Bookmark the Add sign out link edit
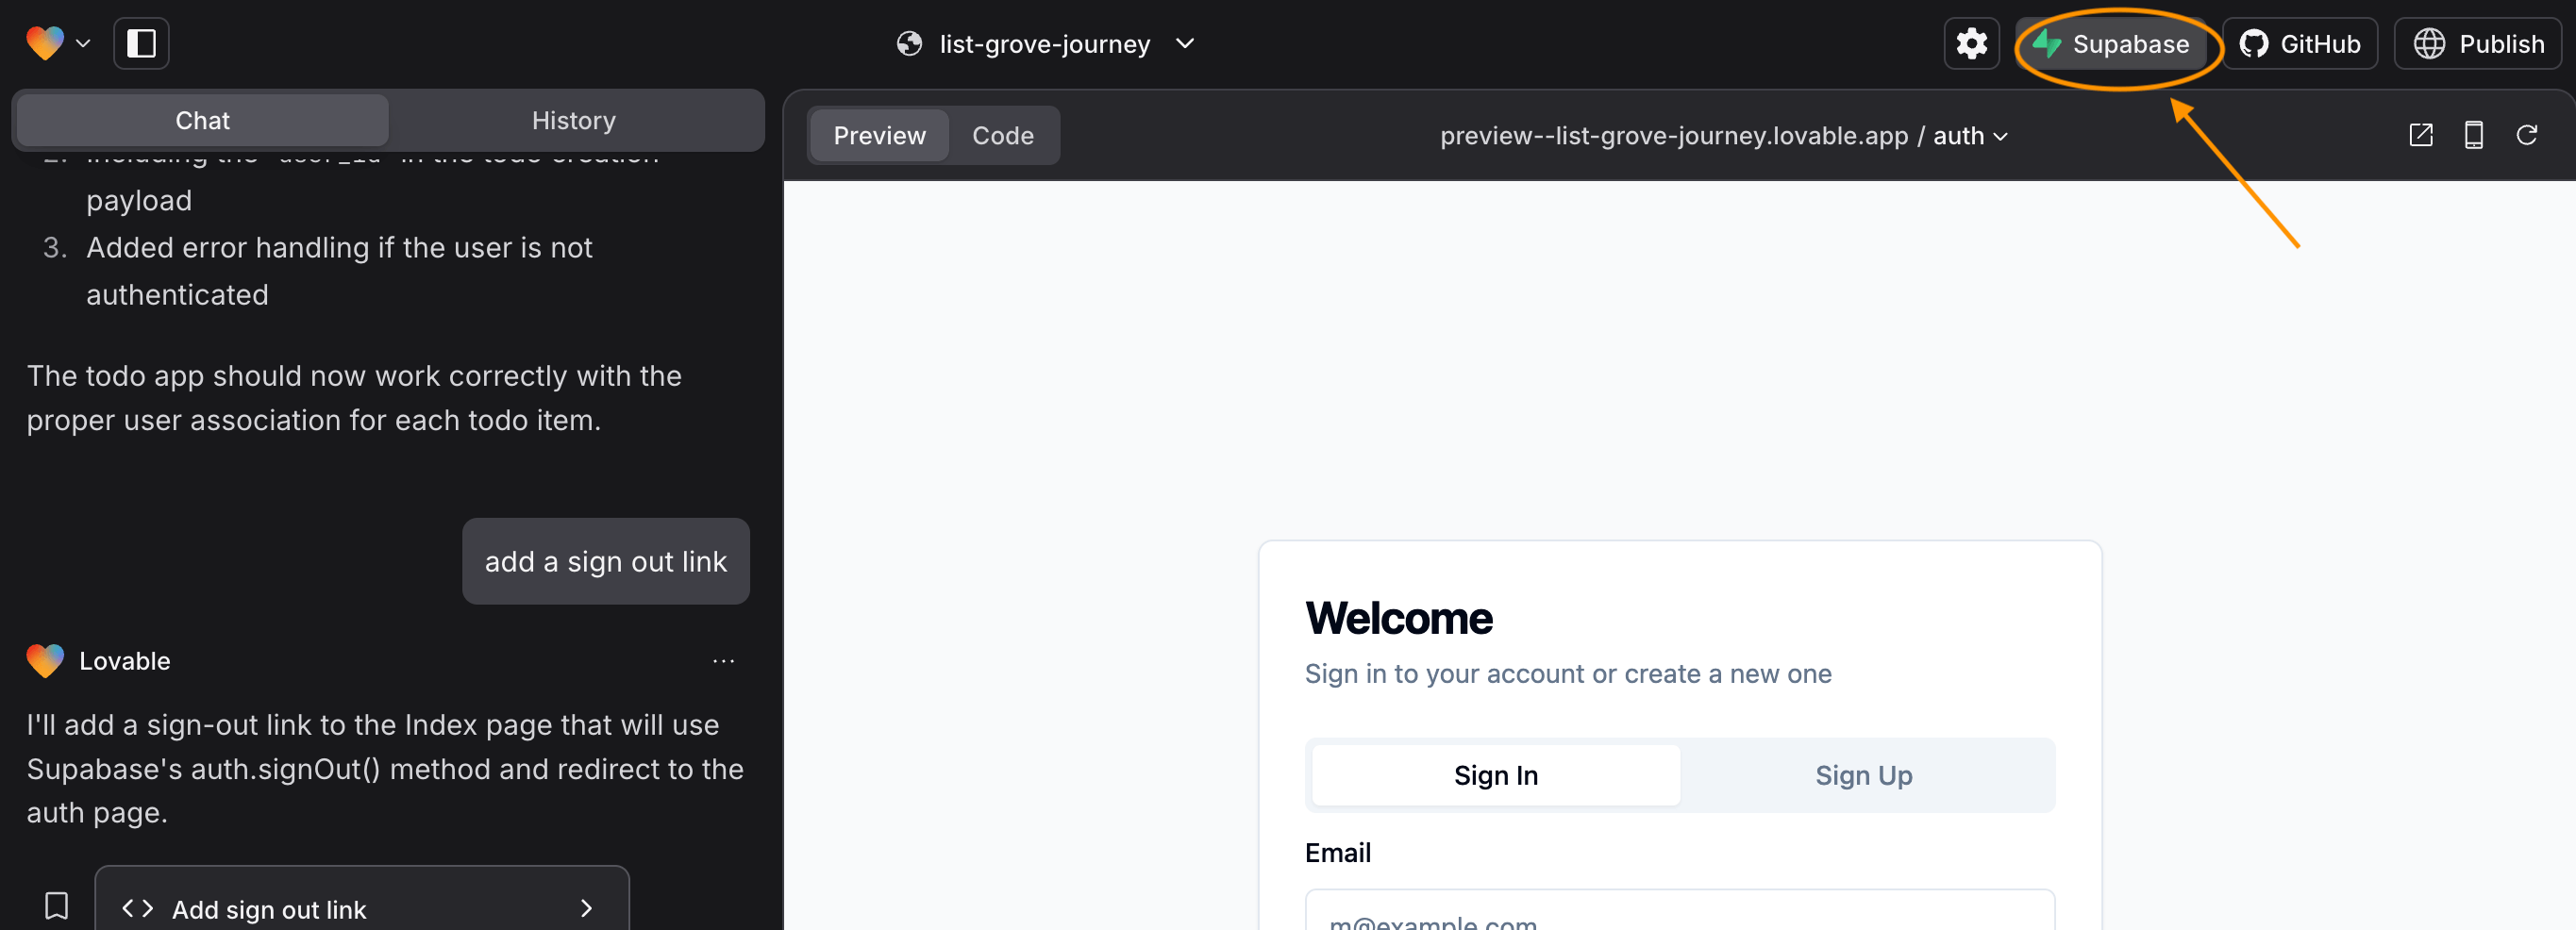 [x=57, y=906]
